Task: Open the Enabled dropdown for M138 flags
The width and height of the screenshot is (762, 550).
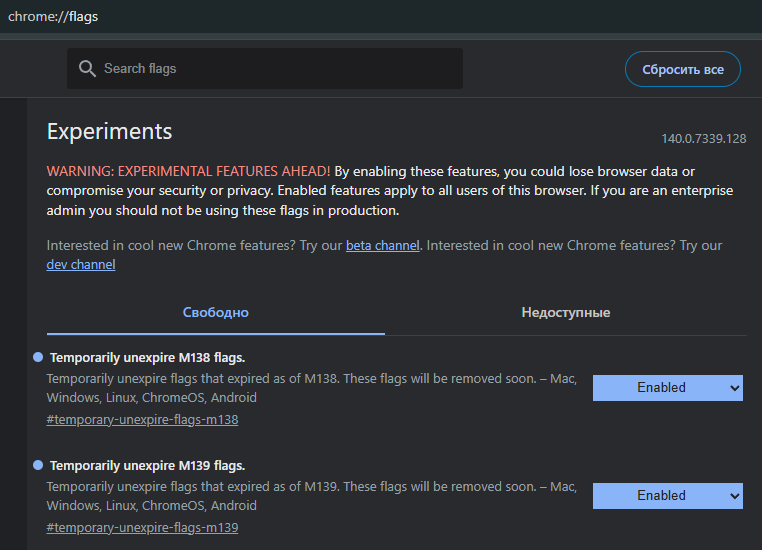Action: 667,387
